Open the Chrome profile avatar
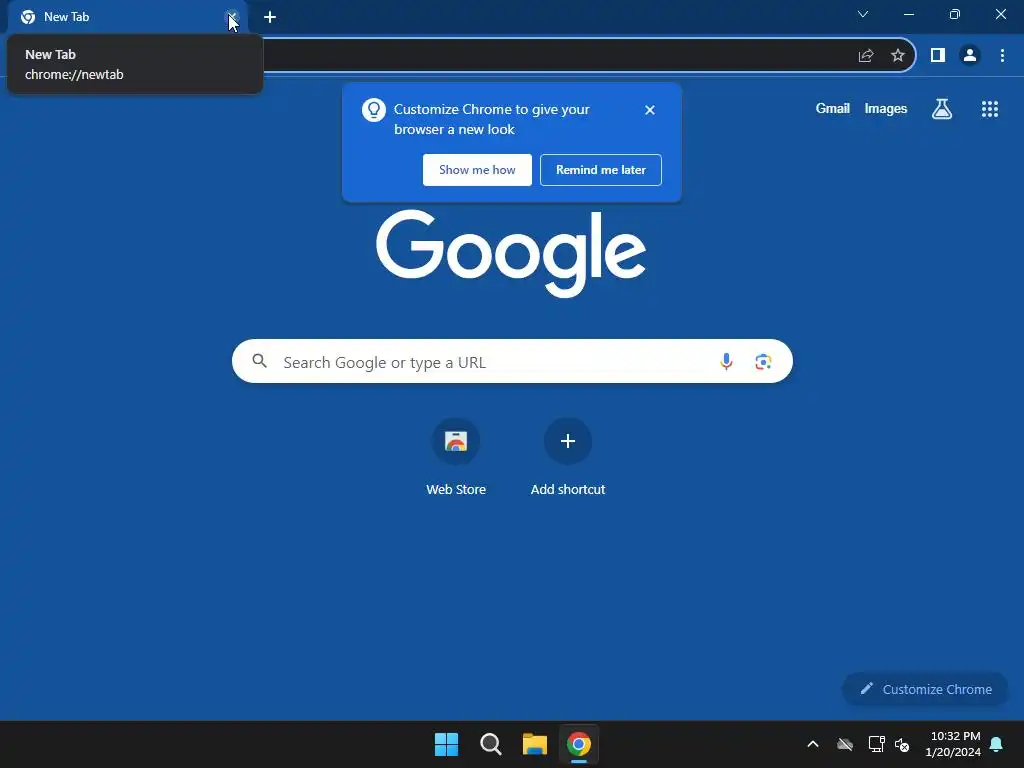The image size is (1024, 768). (970, 56)
